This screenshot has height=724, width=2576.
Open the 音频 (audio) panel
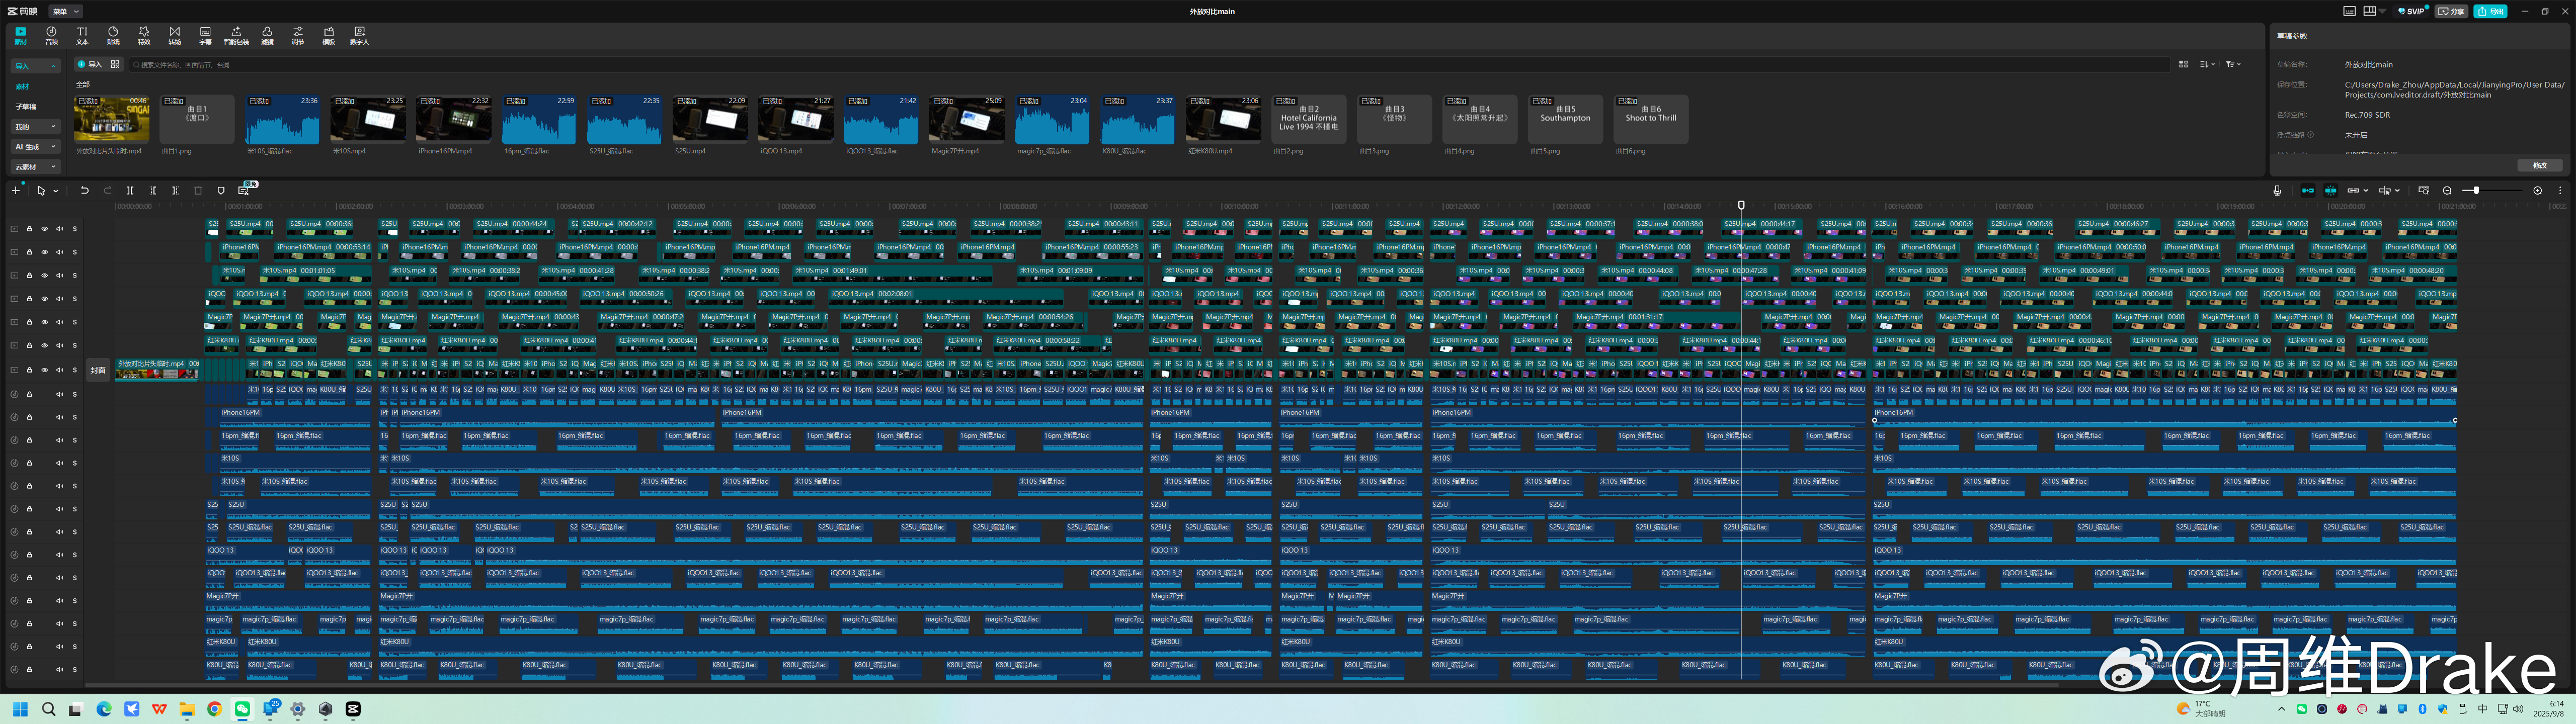pos(51,35)
